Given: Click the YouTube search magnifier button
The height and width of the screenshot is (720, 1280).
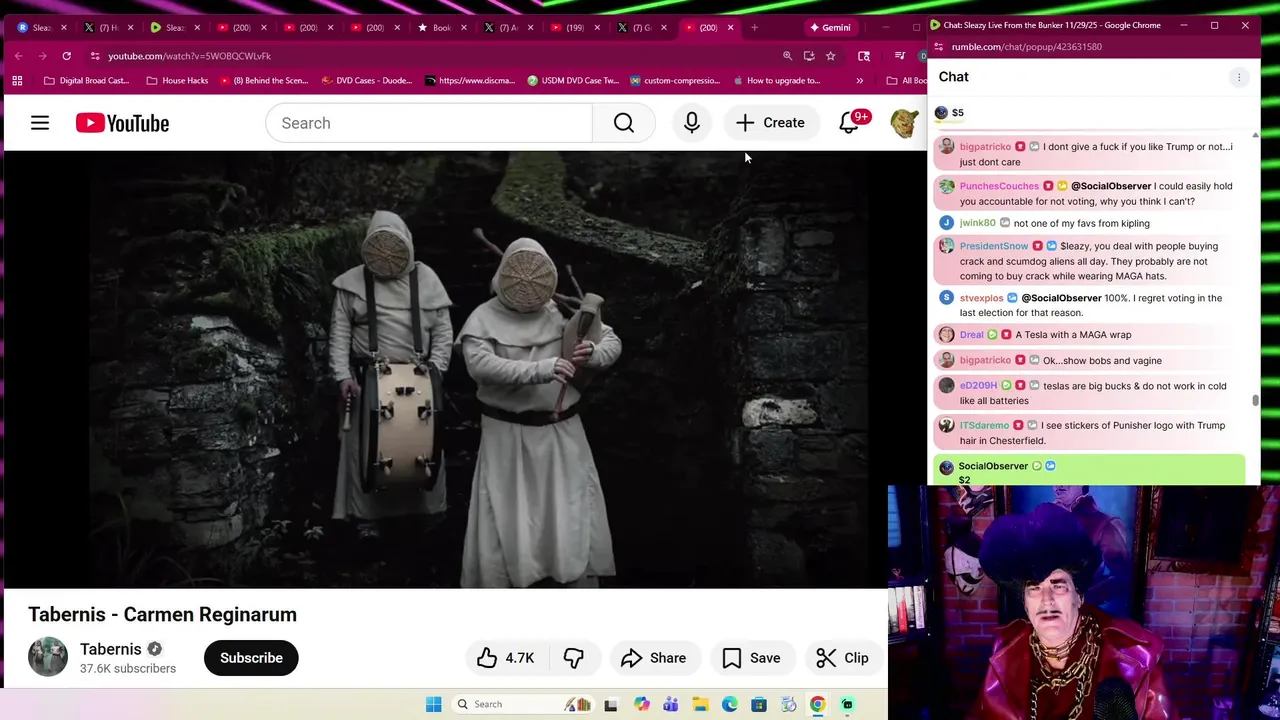Looking at the screenshot, I should [624, 123].
